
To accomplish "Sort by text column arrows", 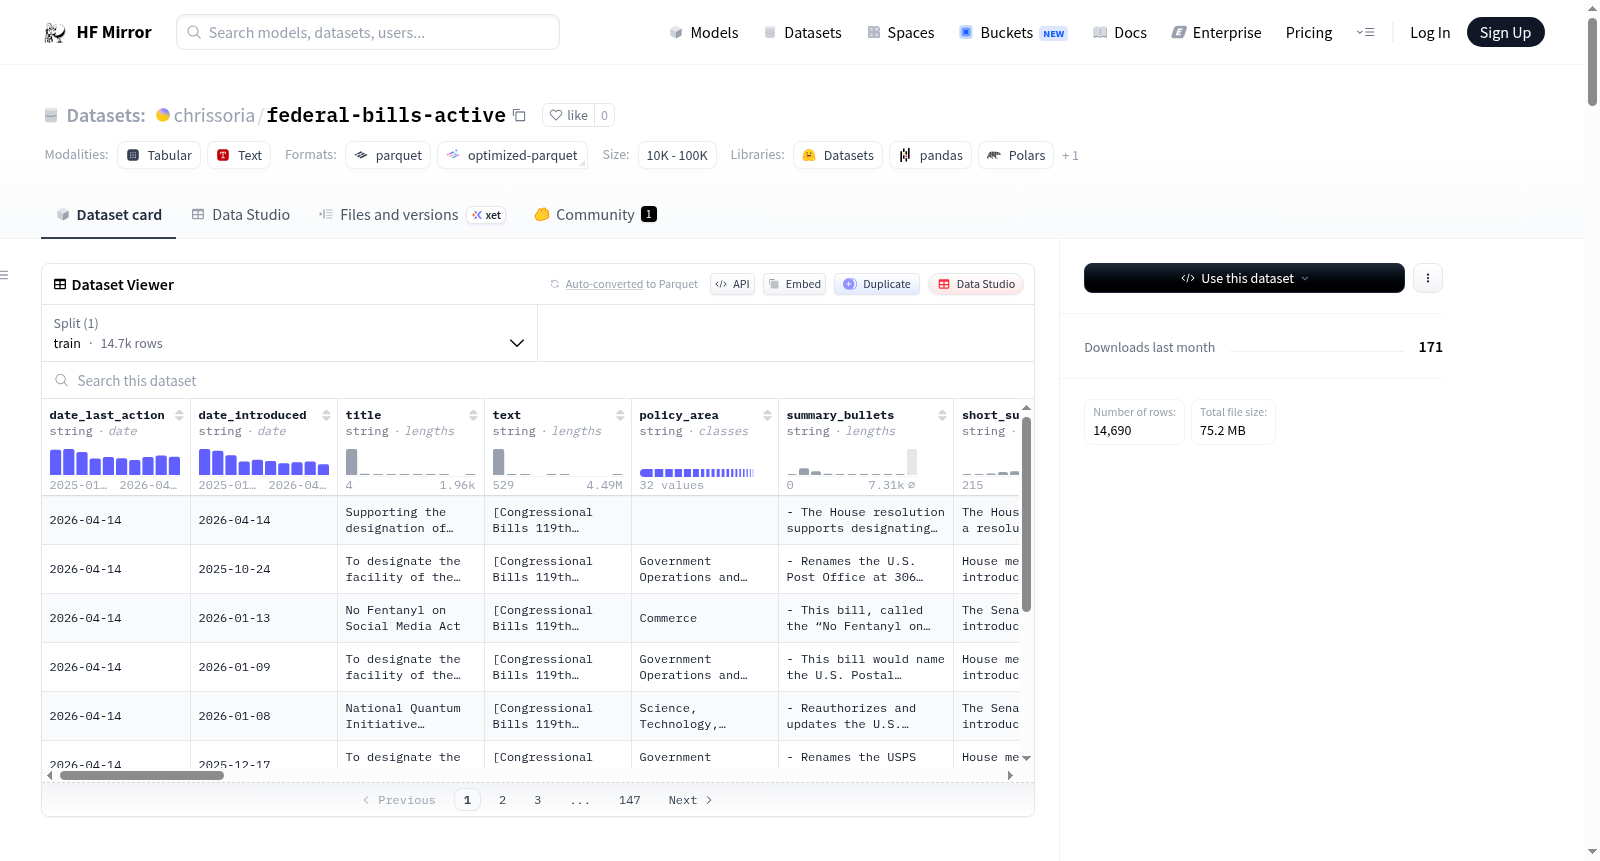I will coord(620,415).
